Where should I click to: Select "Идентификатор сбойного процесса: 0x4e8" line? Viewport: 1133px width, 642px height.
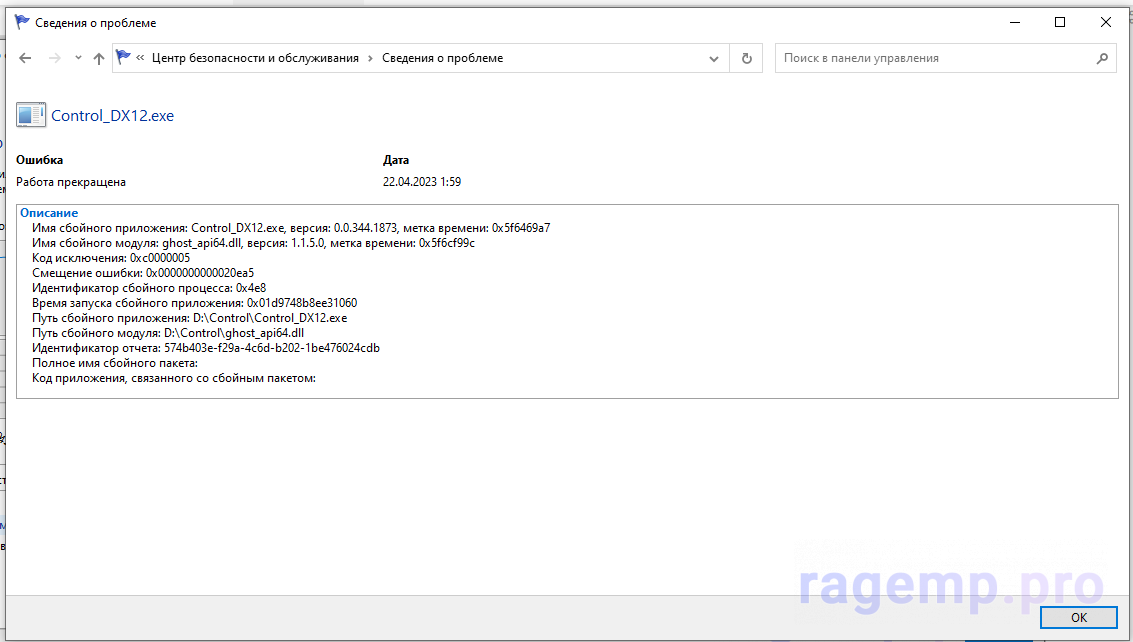pyautogui.click(x=149, y=288)
